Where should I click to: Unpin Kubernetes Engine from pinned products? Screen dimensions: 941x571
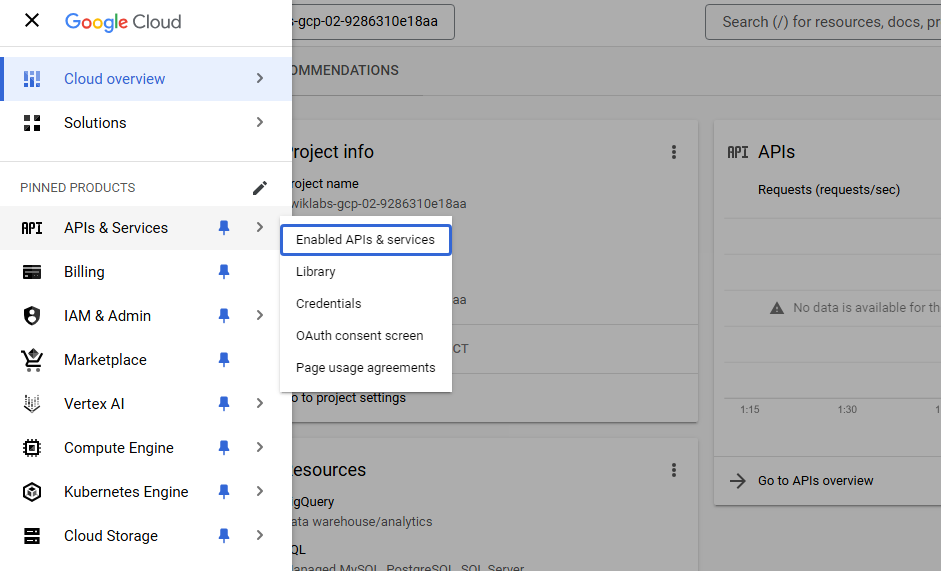coord(224,492)
